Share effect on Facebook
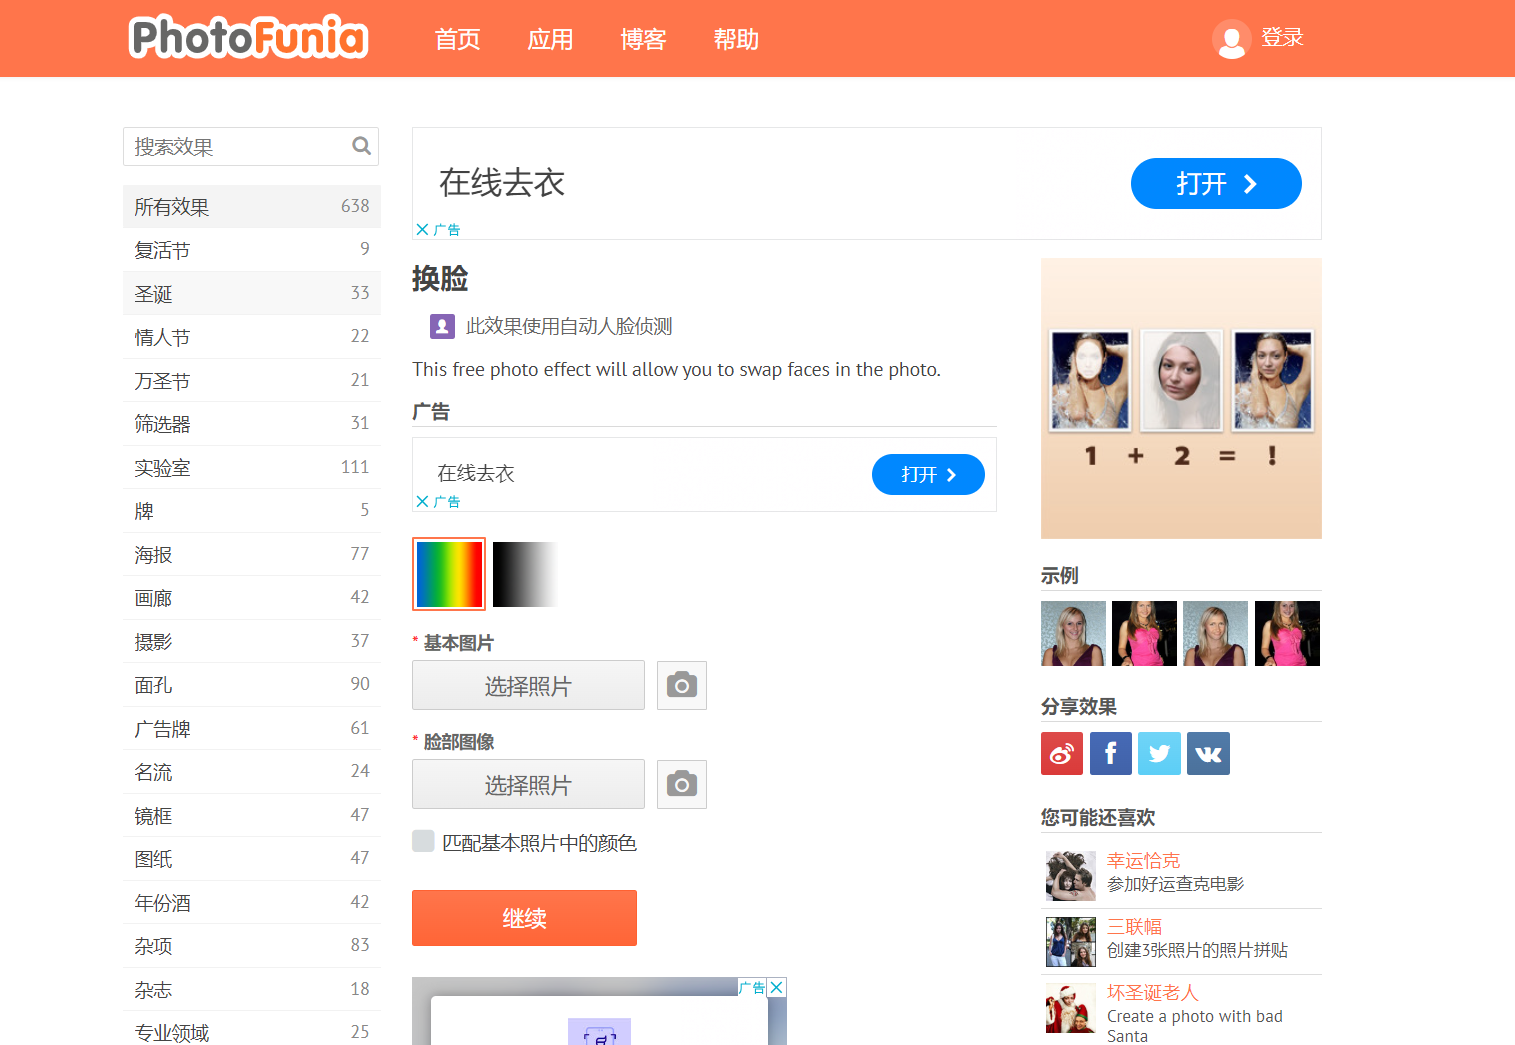This screenshot has height=1045, width=1515. coord(1110,754)
